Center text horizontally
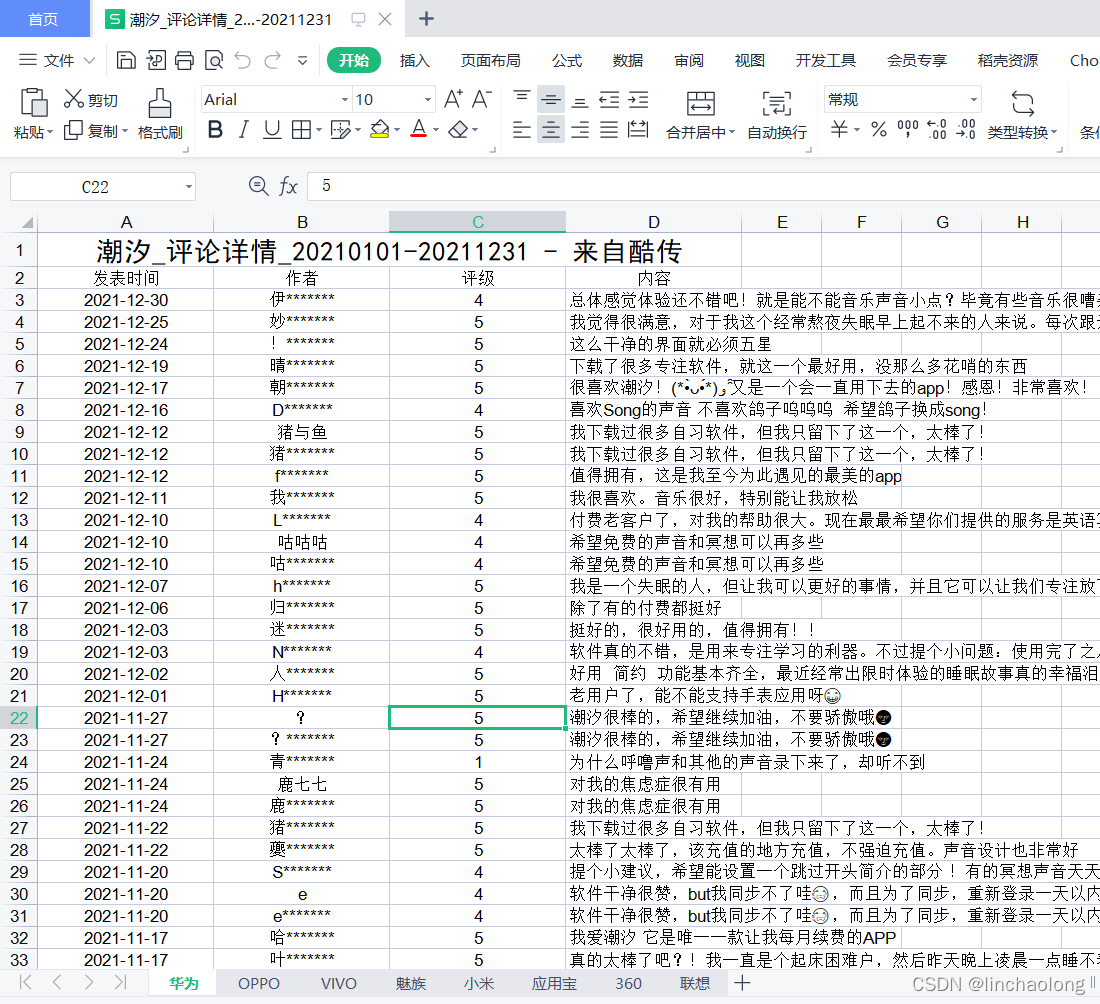This screenshot has width=1100, height=1004. tap(551, 130)
